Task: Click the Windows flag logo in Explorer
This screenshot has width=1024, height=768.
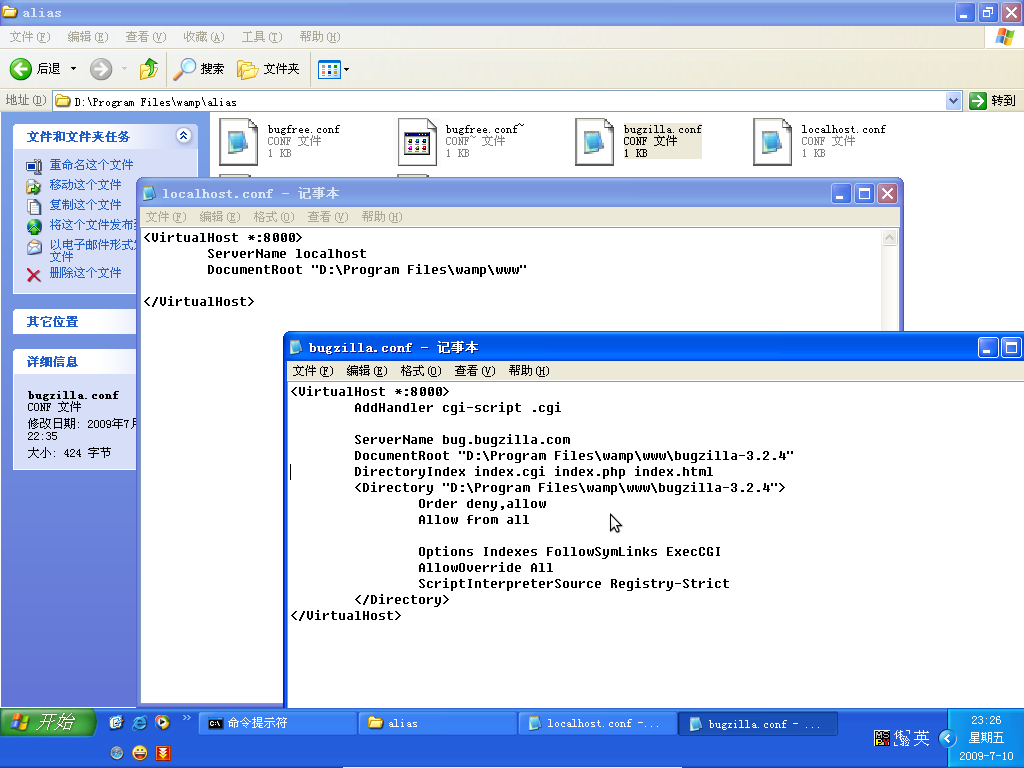Action: [1004, 37]
